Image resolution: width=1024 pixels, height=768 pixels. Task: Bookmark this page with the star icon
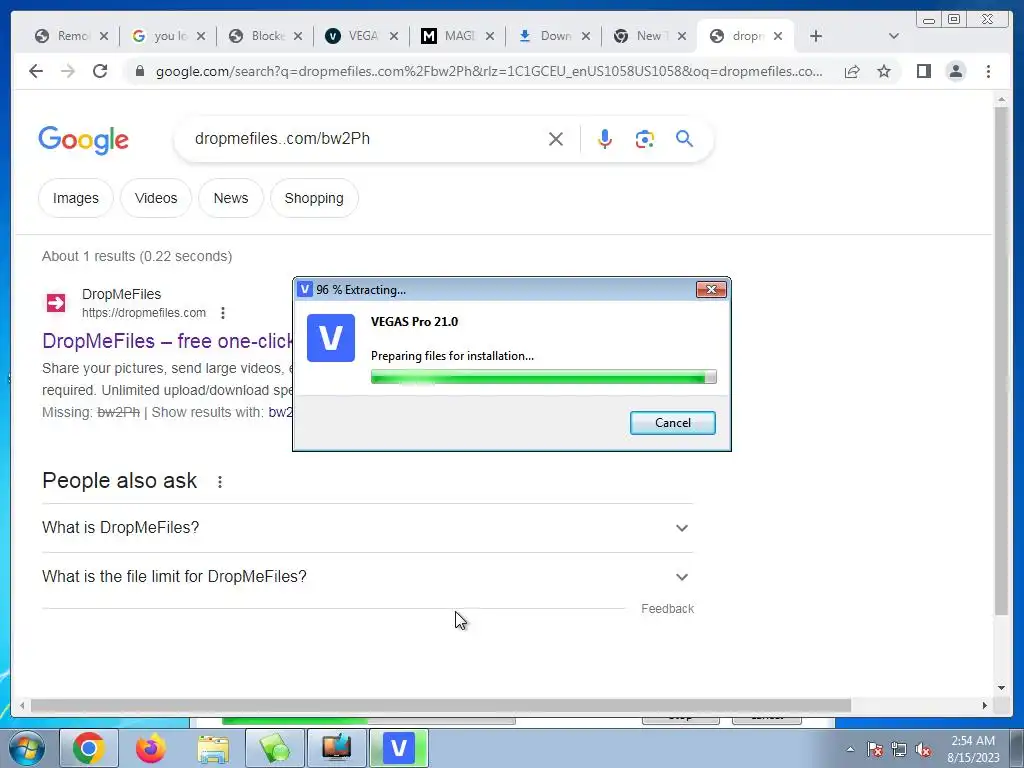[884, 71]
